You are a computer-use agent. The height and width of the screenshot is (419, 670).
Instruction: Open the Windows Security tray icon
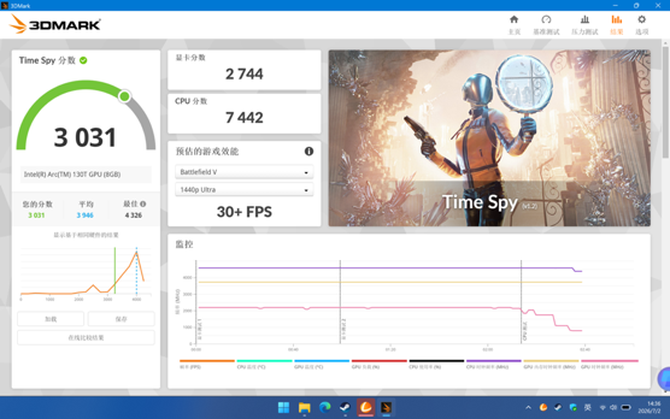coord(573,407)
